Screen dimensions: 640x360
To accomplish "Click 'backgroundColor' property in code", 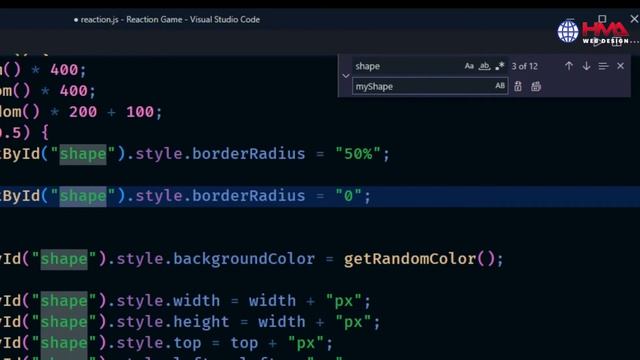I will click(244, 259).
